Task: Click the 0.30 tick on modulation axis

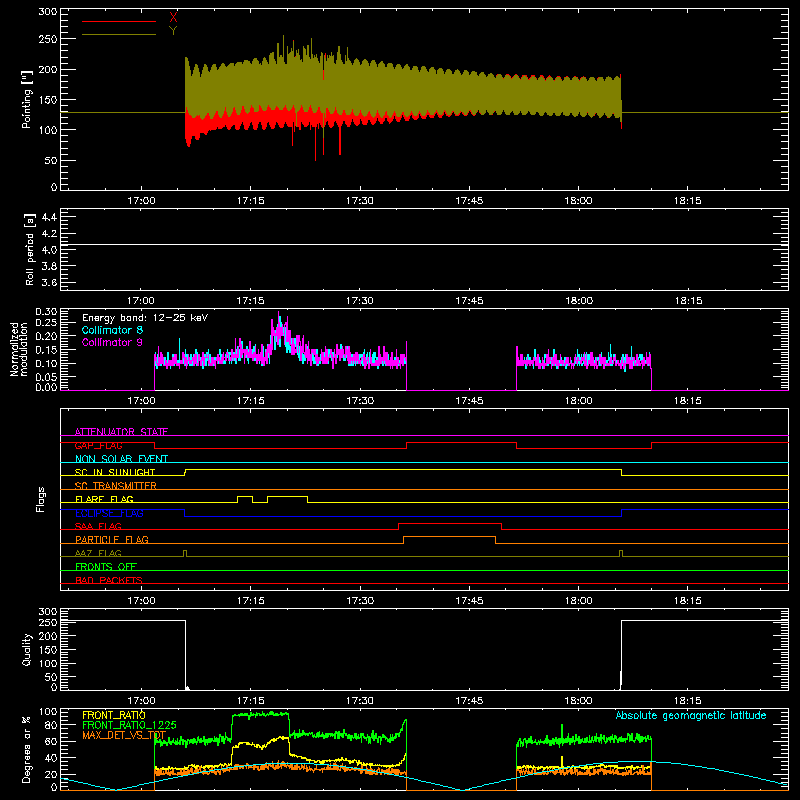Action: tap(46, 311)
